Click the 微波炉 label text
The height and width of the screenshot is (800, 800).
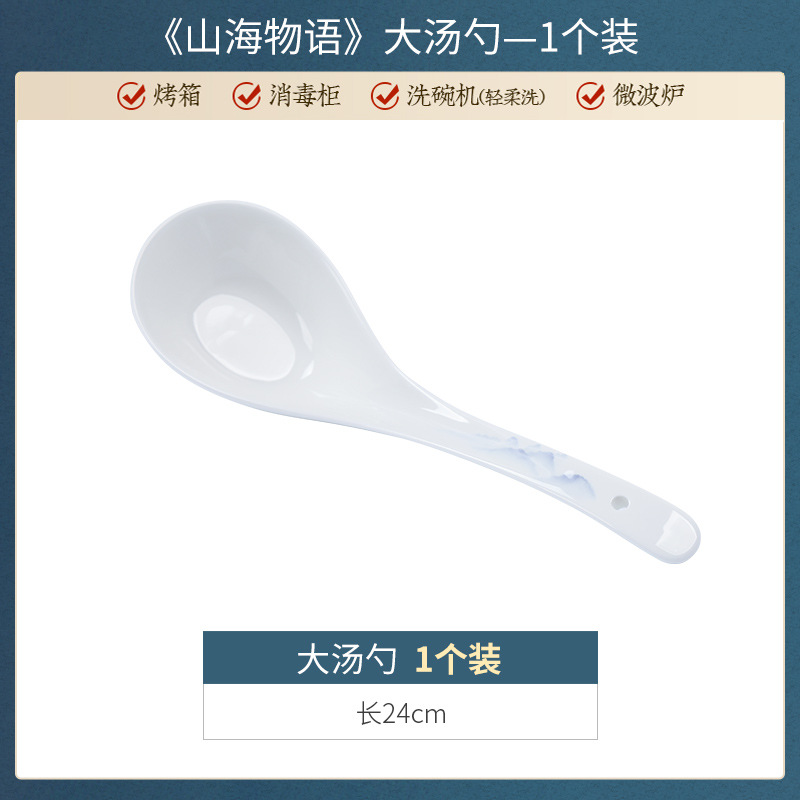648,95
